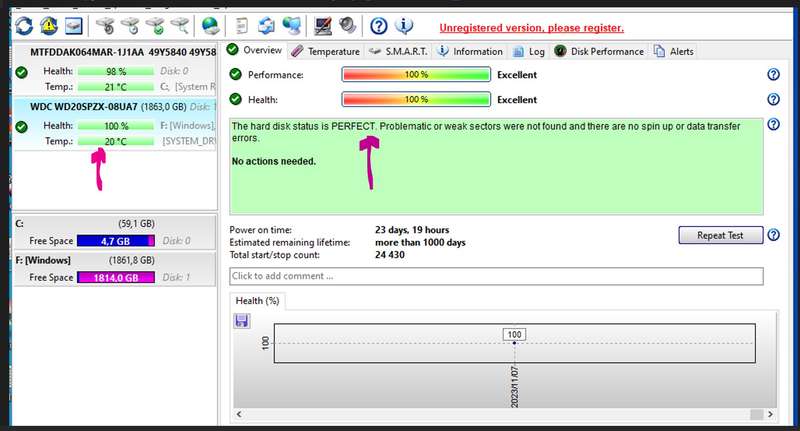Click the Repeat Test button

[720, 235]
